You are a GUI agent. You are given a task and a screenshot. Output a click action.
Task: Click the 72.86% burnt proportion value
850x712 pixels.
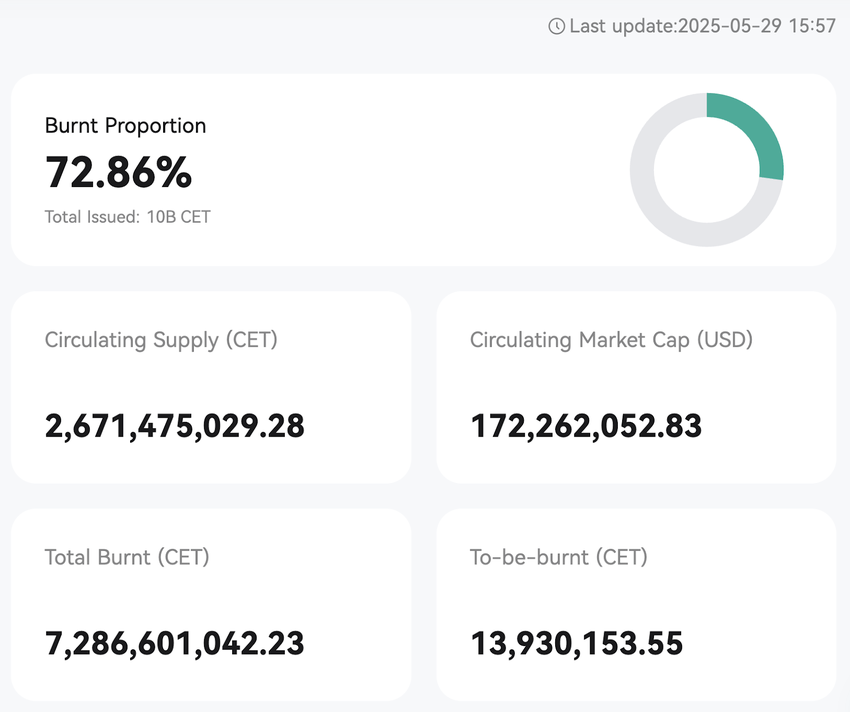point(118,172)
